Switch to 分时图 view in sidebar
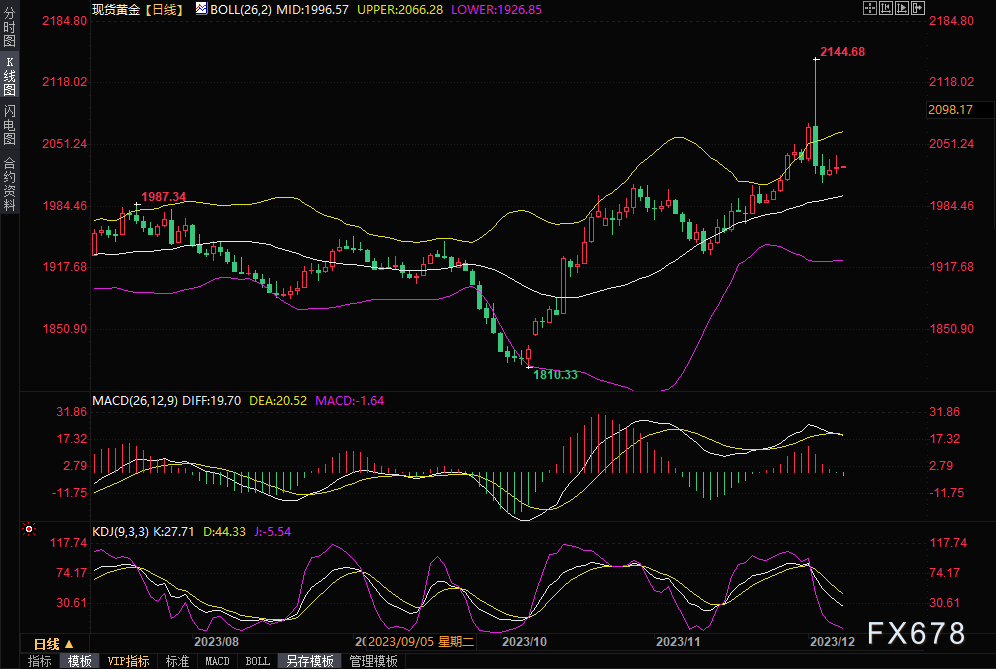 pyautogui.click(x=9, y=28)
